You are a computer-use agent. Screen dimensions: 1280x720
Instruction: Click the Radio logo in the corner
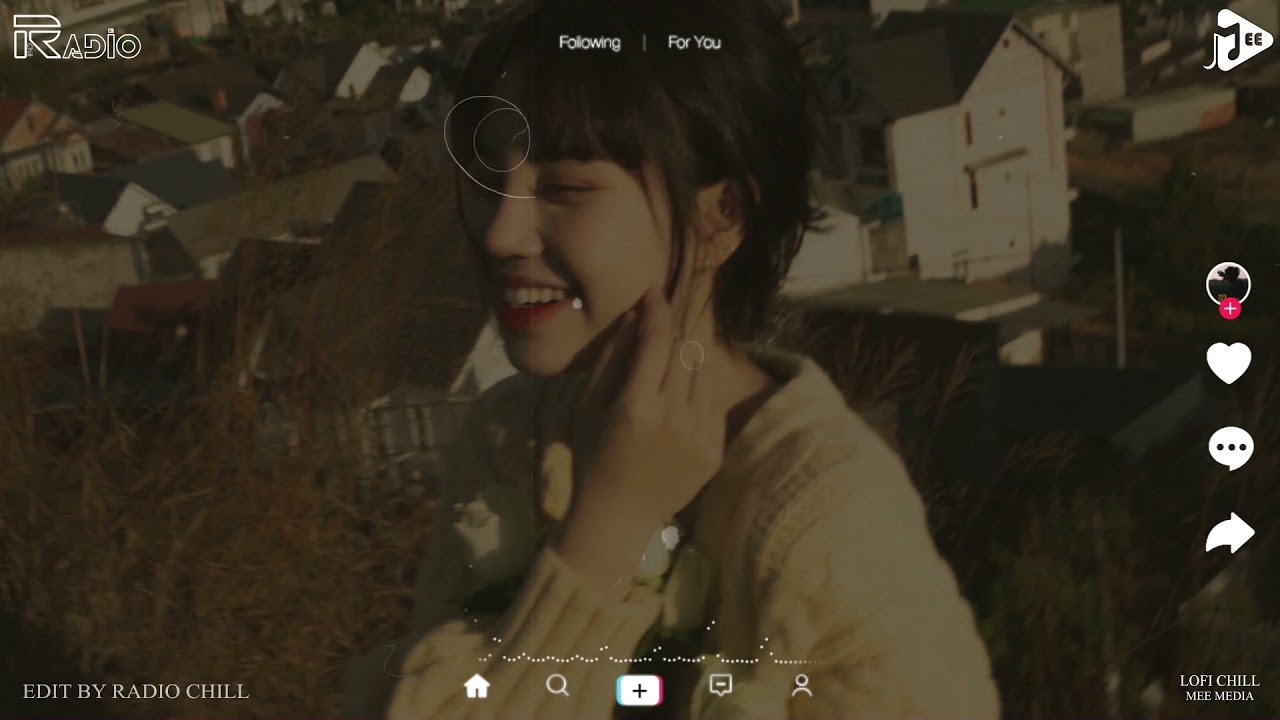pos(77,38)
